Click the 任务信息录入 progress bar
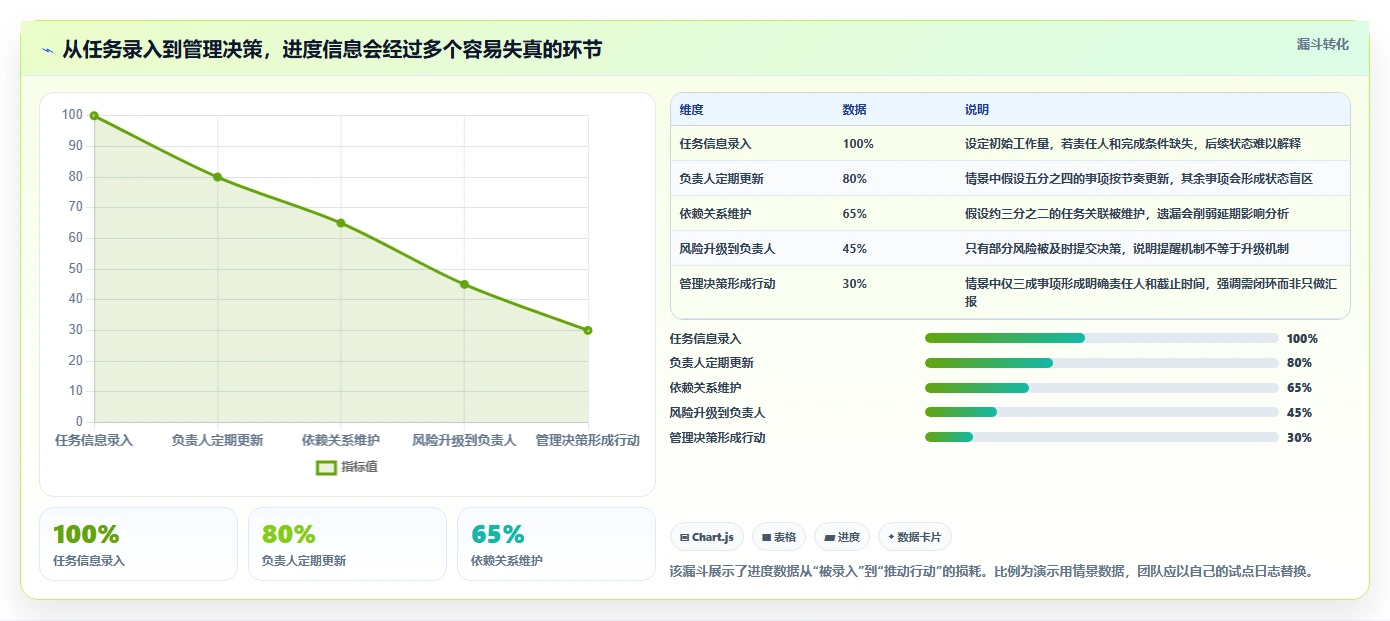Viewport: 1390px width, 621px height. [1101, 338]
